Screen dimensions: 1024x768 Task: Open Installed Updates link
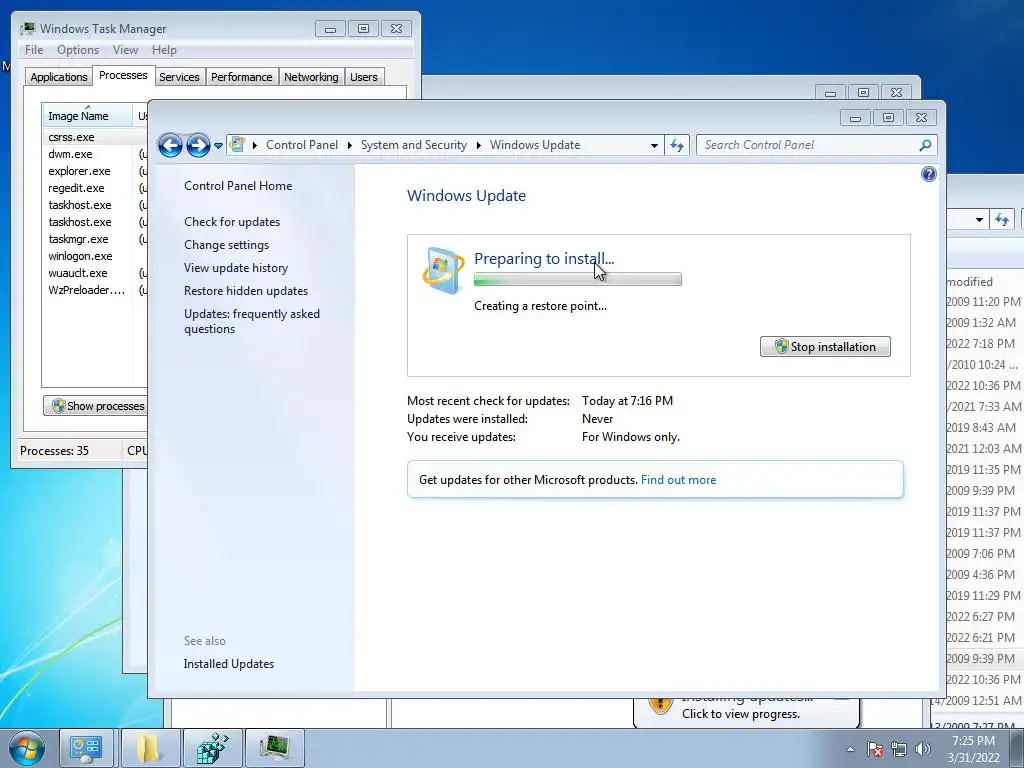pos(229,664)
